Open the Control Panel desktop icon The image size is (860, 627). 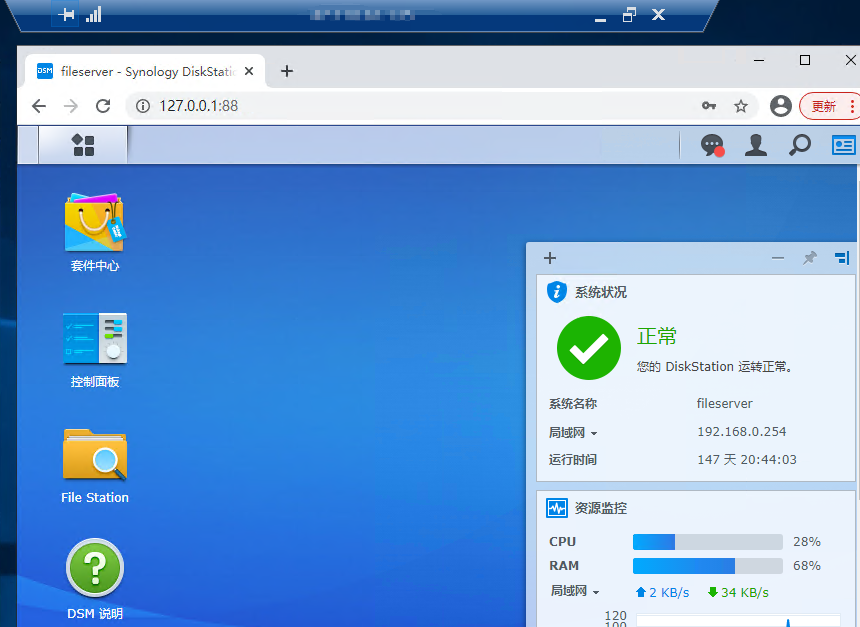[95, 338]
